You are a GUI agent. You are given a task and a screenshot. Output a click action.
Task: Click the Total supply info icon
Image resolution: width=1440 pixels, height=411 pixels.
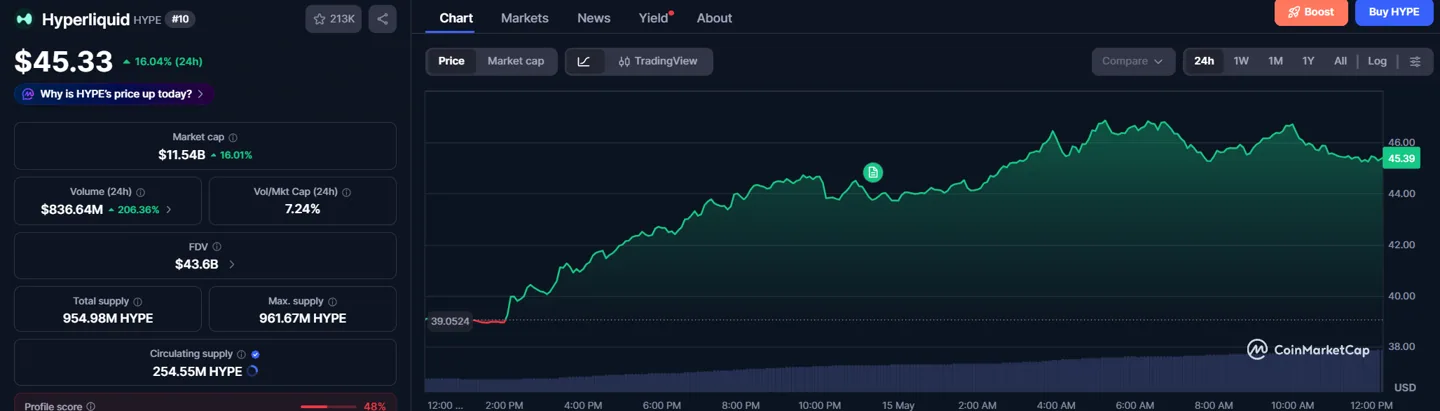pos(138,301)
